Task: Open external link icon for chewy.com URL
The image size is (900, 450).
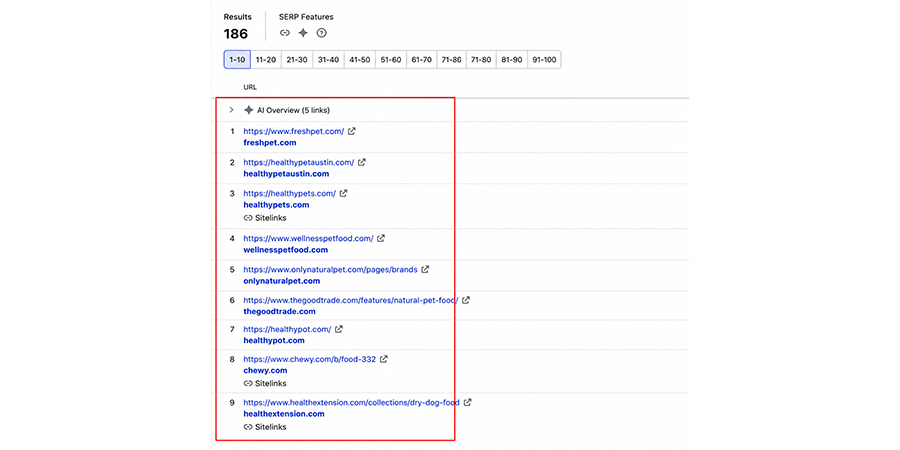Action: tap(383, 359)
